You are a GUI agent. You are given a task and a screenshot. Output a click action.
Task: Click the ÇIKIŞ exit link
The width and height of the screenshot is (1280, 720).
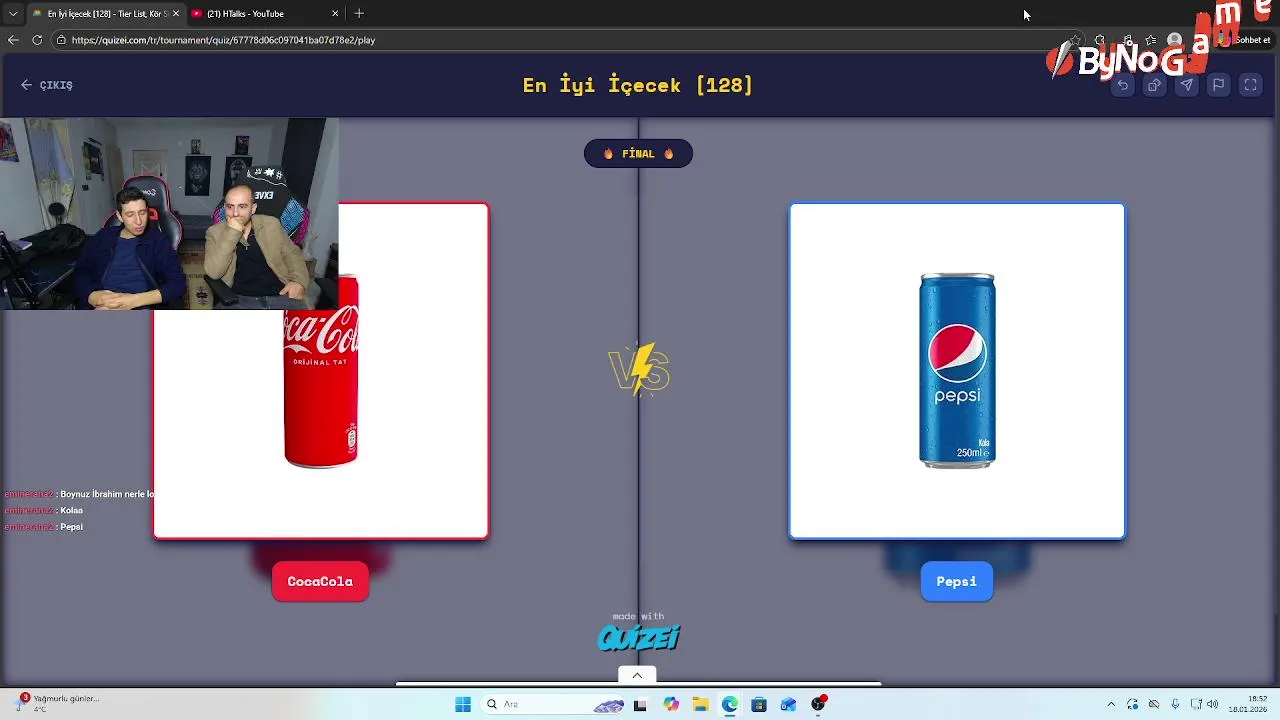coord(47,85)
